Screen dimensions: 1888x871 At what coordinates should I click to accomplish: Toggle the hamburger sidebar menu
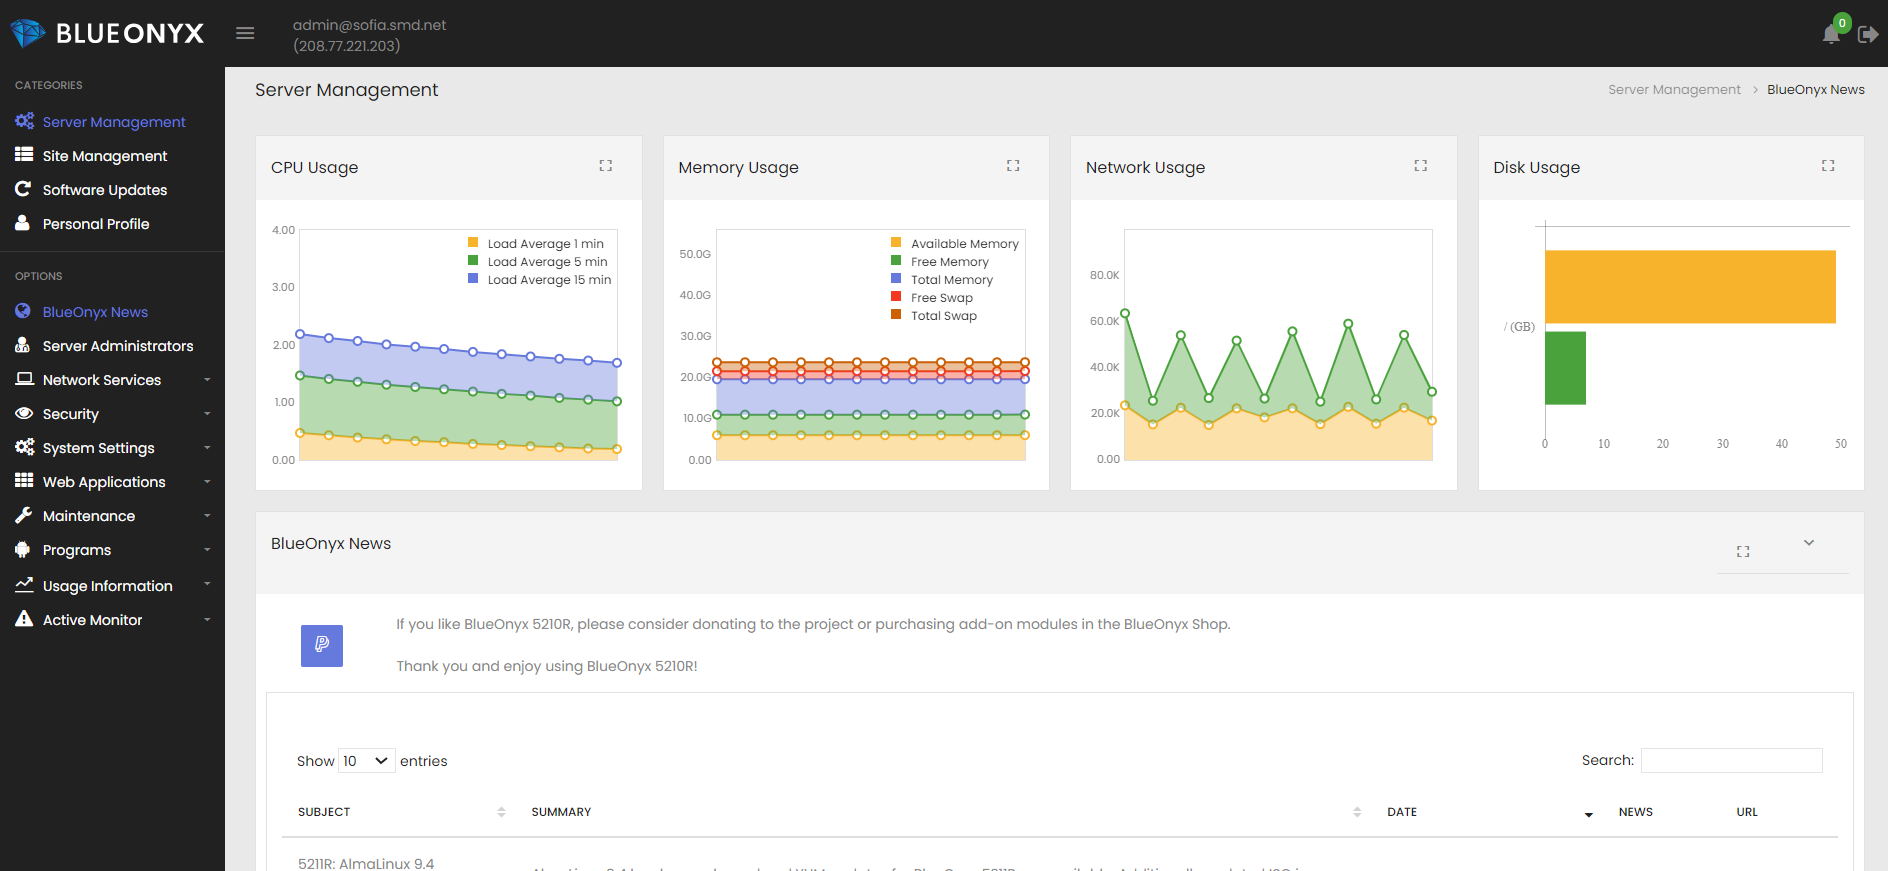coord(245,33)
